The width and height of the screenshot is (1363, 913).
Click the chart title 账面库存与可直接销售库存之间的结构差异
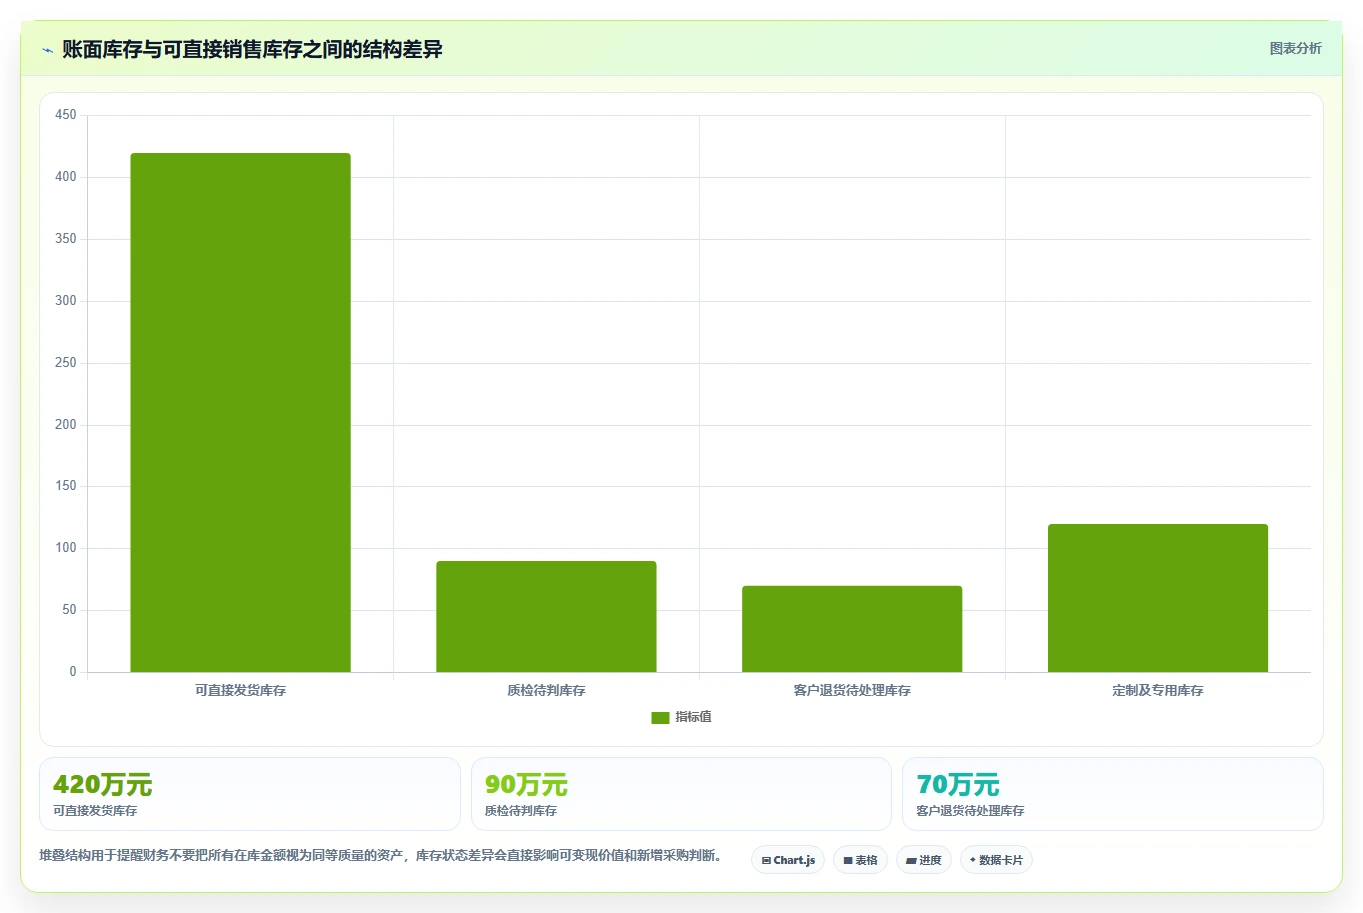pyautogui.click(x=252, y=49)
